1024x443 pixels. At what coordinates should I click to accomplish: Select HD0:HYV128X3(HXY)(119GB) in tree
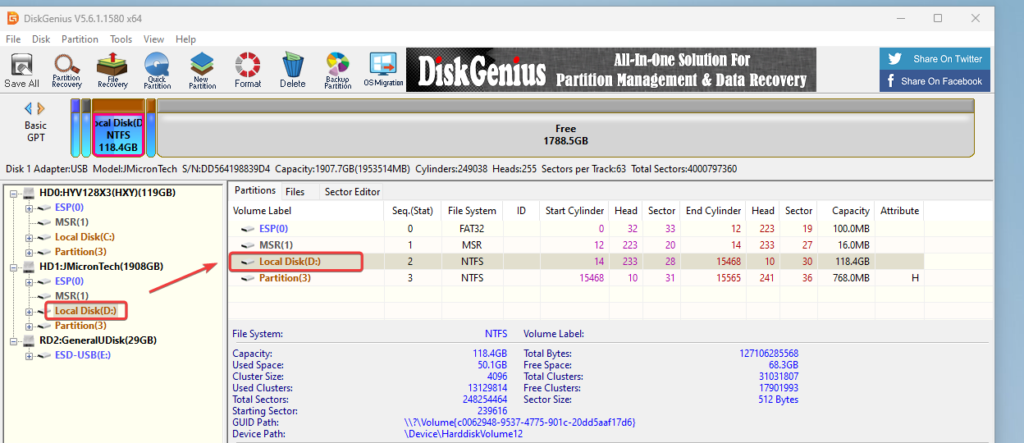pos(107,193)
